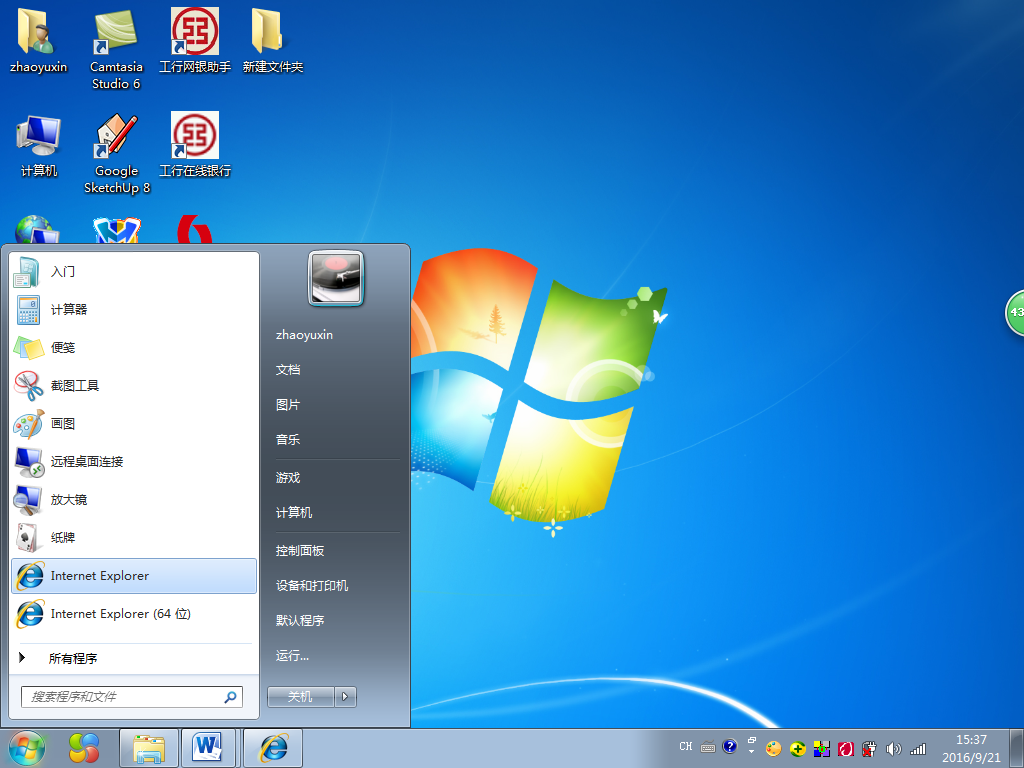
Task: Click the green 43 floating widget
Action: pyautogui.click(x=1015, y=312)
